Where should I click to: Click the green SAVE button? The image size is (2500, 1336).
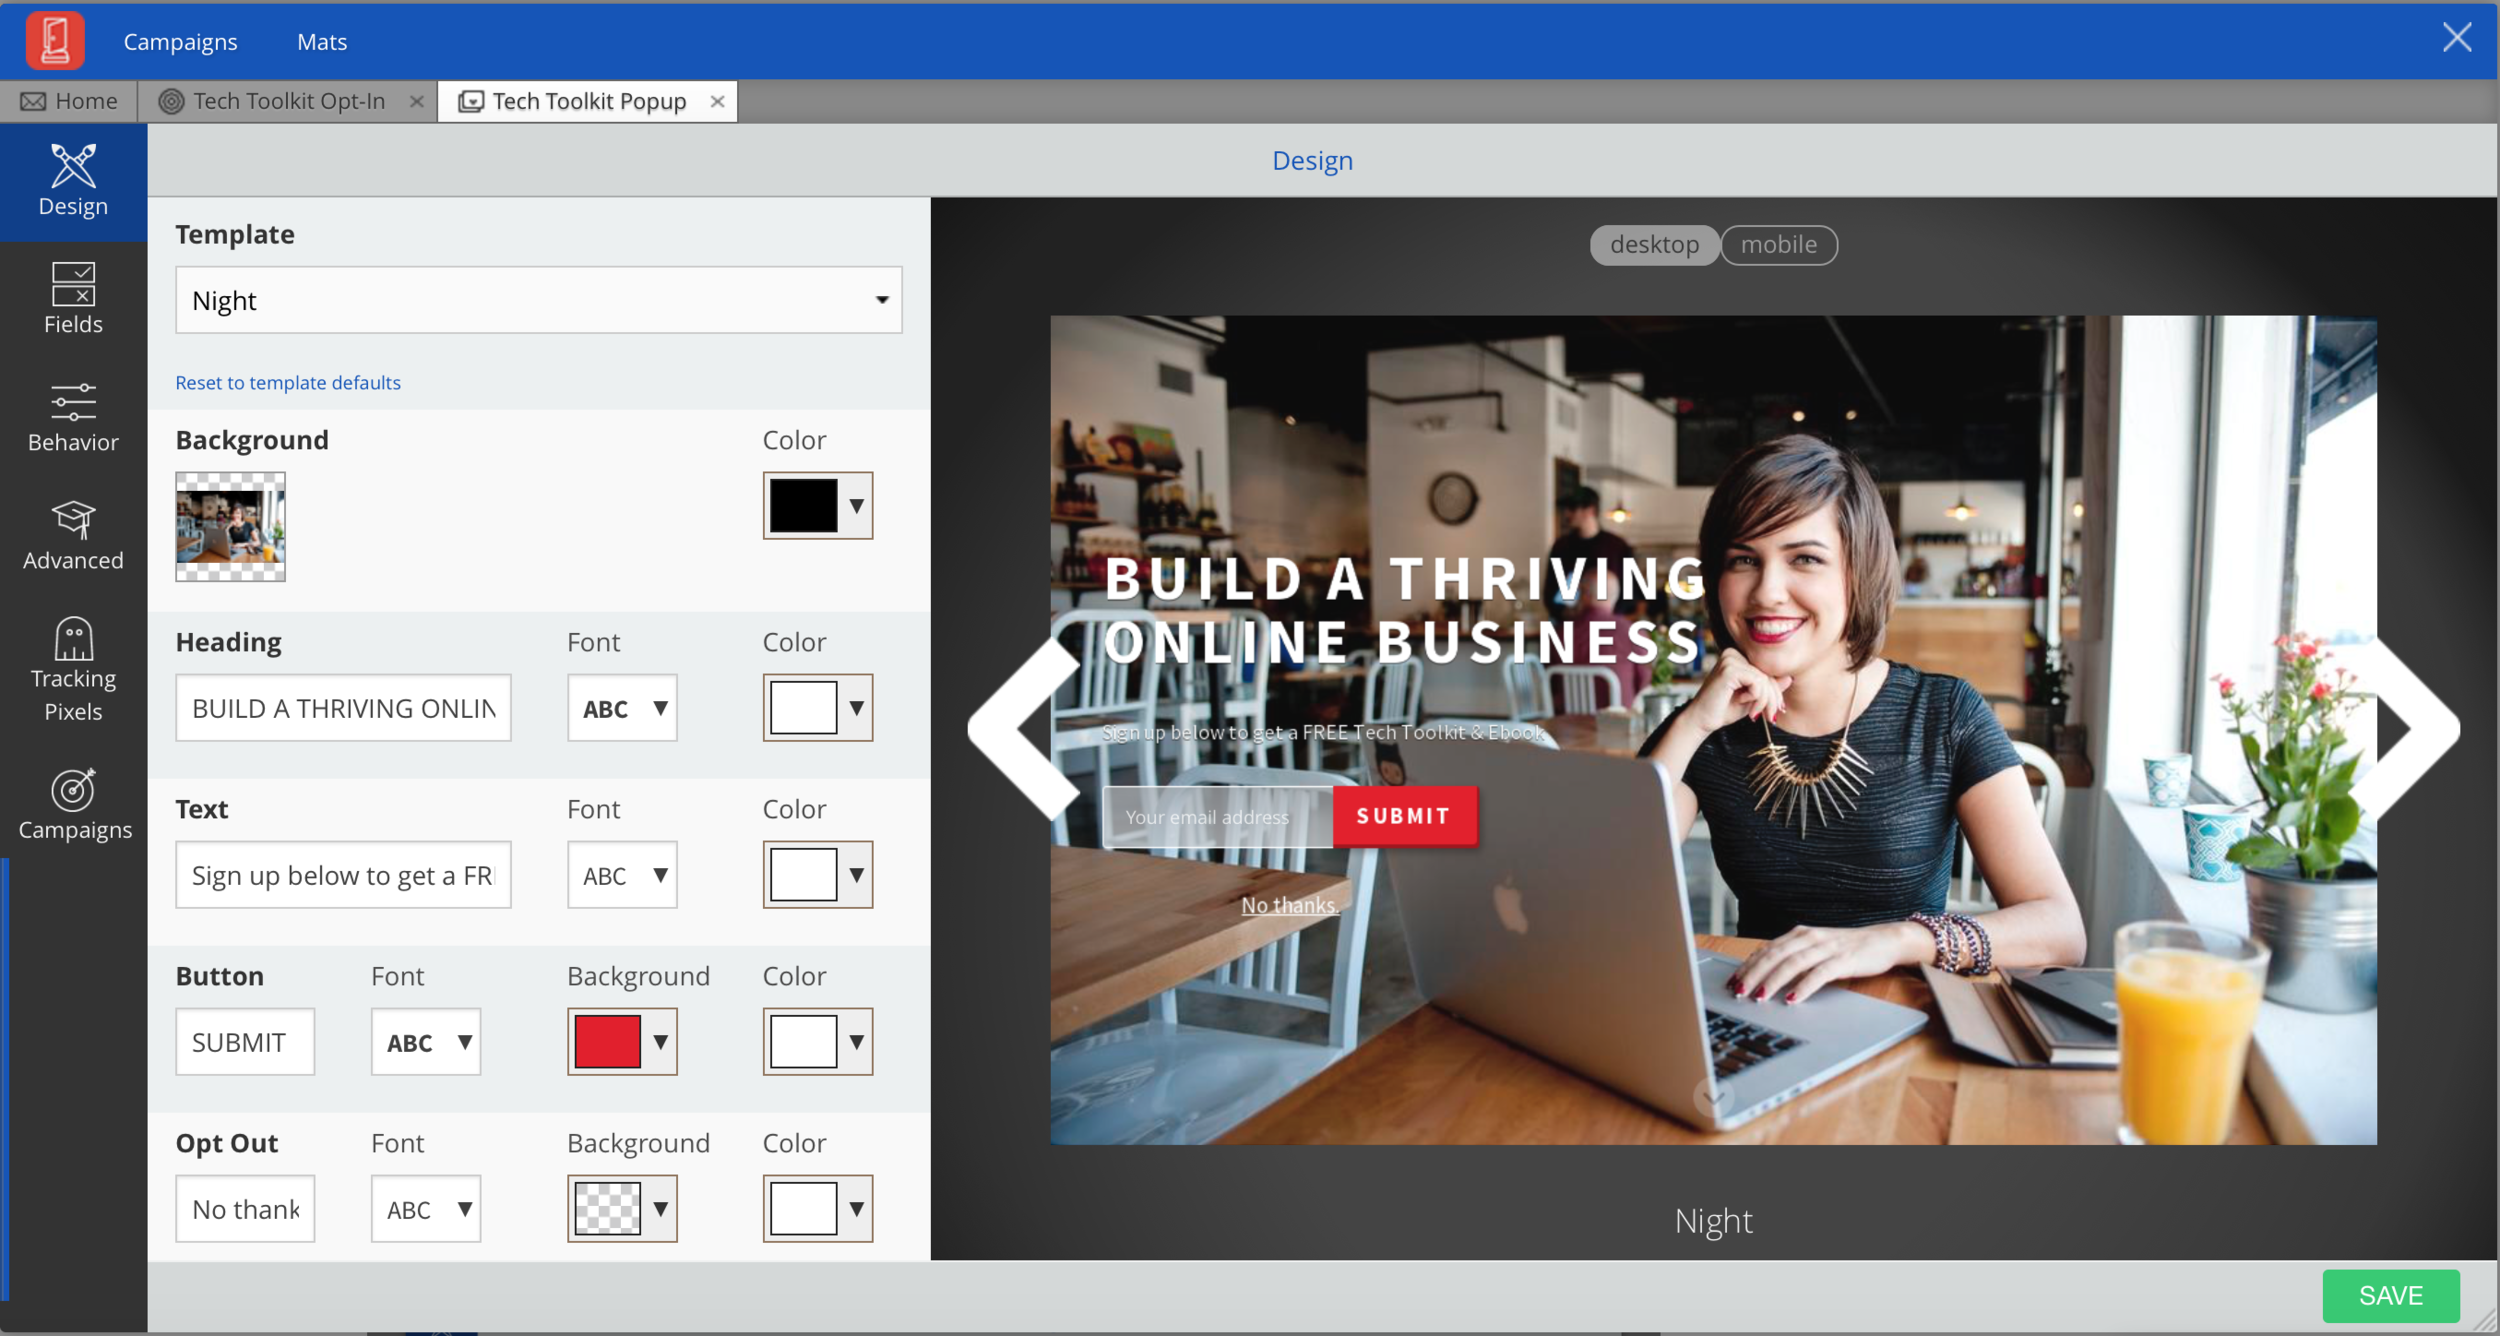coord(2391,1296)
